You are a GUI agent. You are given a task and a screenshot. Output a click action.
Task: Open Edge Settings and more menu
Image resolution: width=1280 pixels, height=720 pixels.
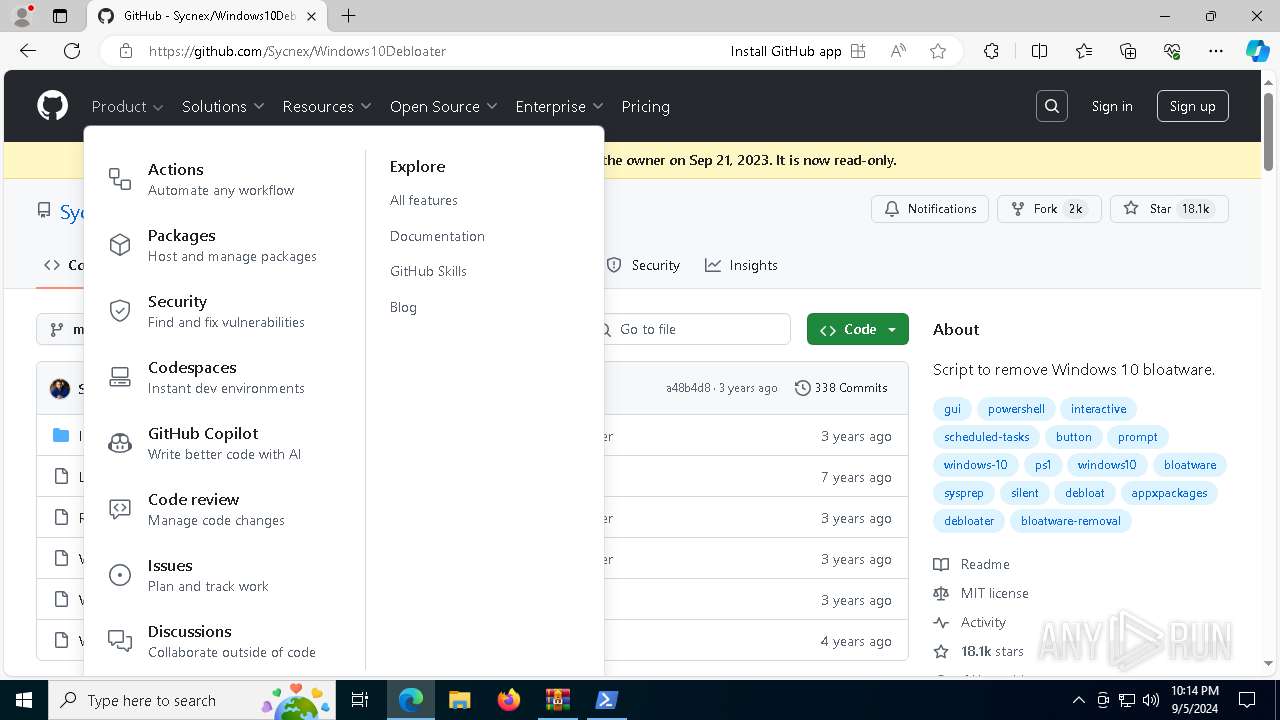1216,51
